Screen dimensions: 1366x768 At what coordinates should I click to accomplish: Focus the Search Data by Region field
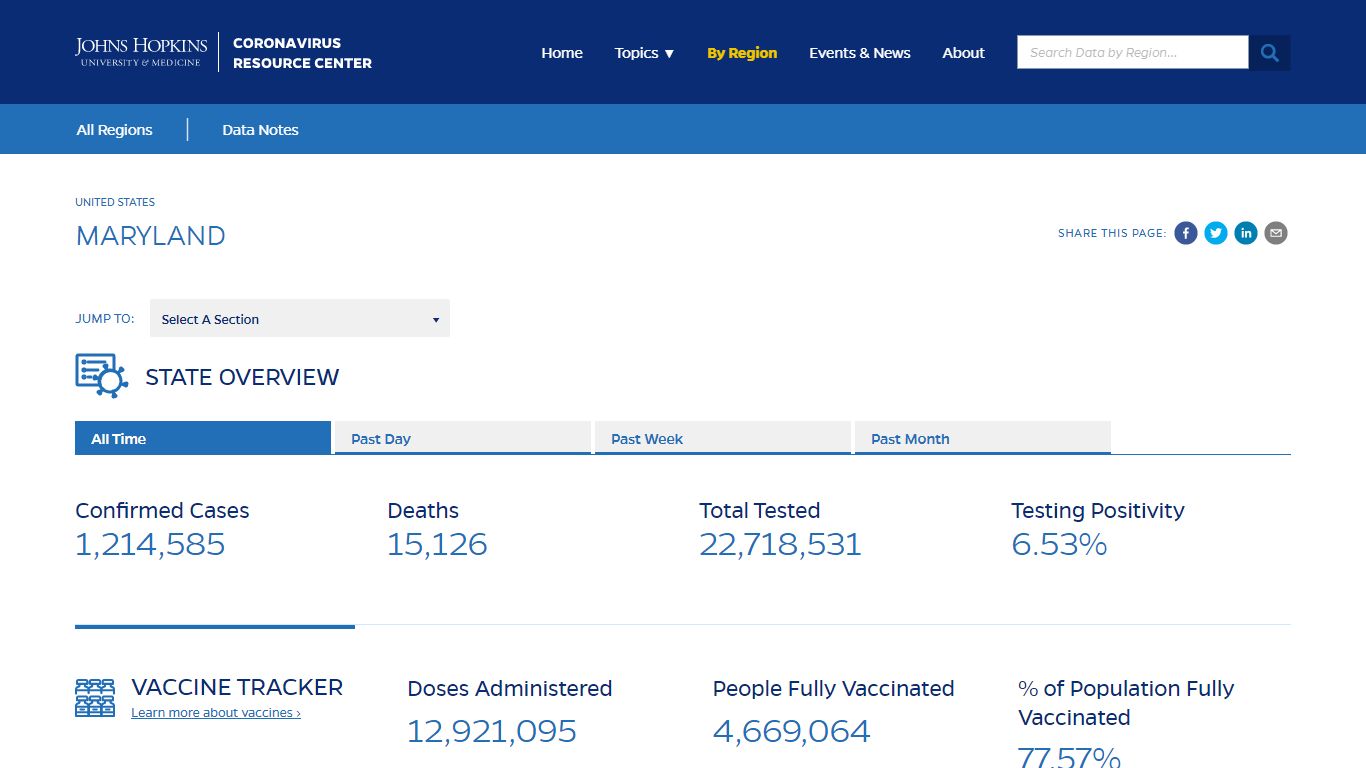1133,53
